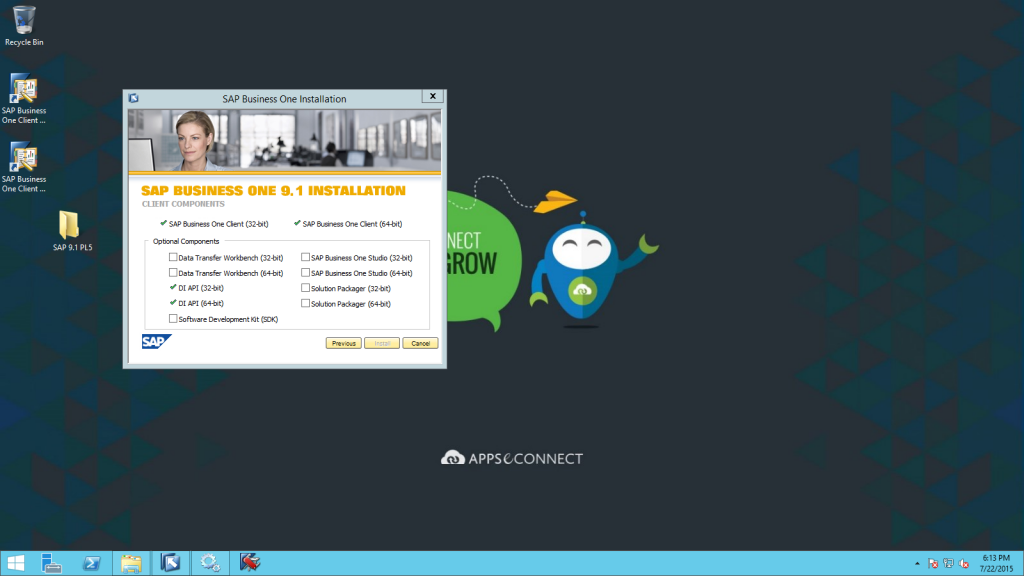This screenshot has width=1024, height=576.
Task: Enable Data Transfer Workbench (64-bit)
Action: tap(173, 272)
